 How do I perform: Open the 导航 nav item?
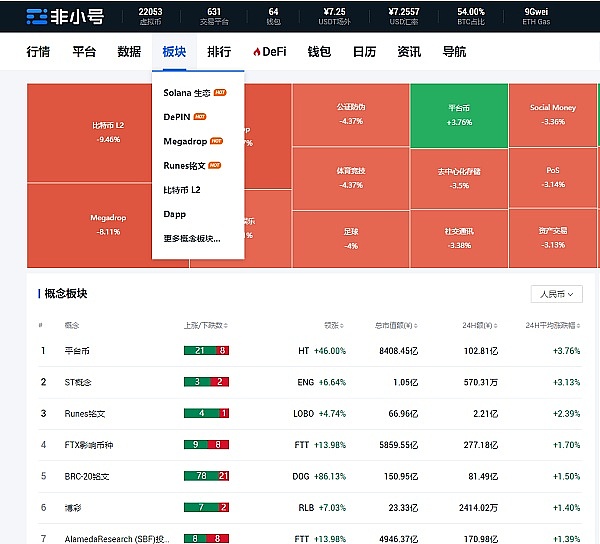(x=454, y=52)
